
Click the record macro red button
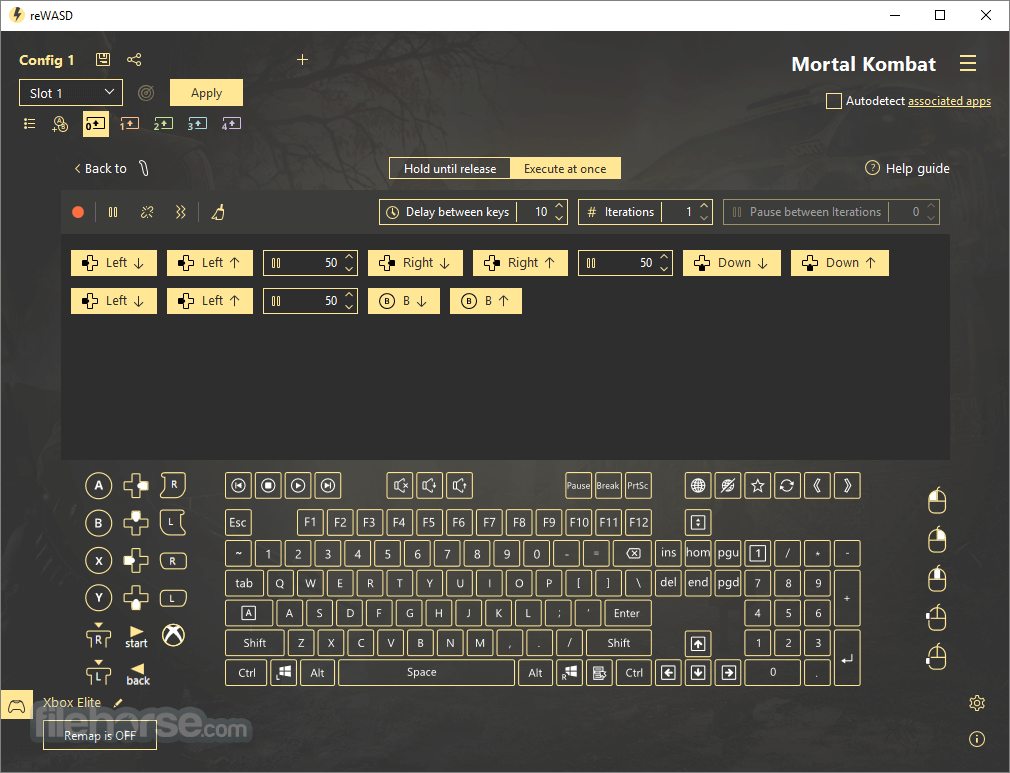[78, 212]
